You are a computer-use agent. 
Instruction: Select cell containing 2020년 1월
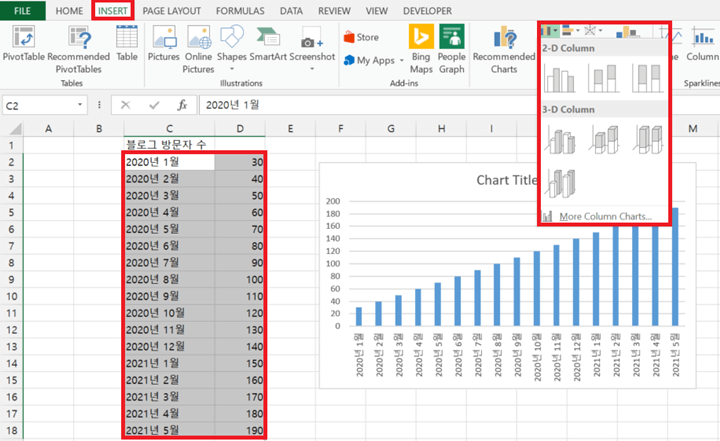(x=169, y=162)
